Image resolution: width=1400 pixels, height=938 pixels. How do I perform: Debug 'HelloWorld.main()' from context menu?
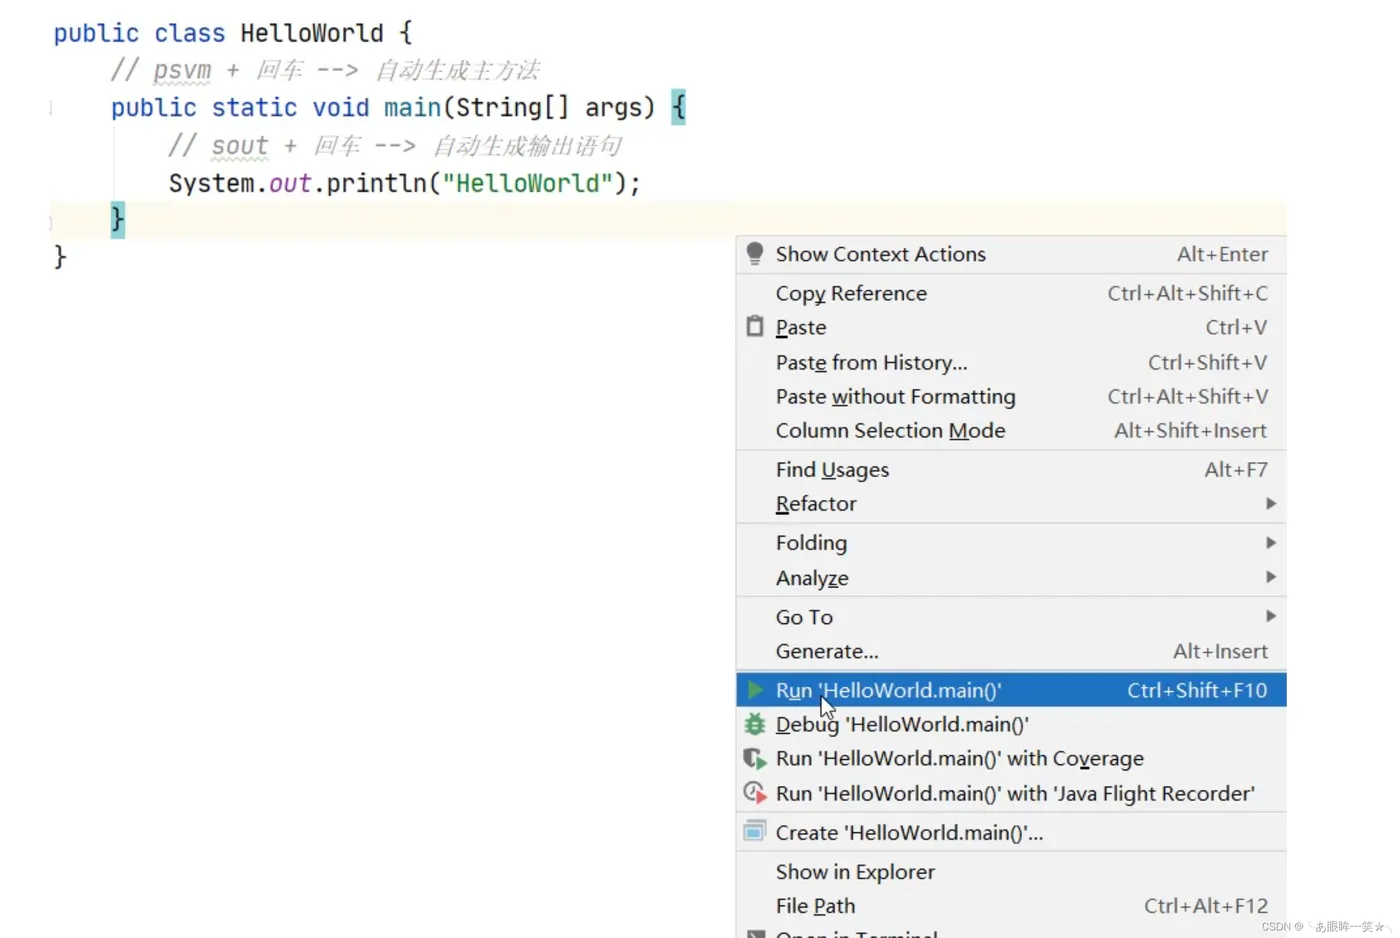1011,724
